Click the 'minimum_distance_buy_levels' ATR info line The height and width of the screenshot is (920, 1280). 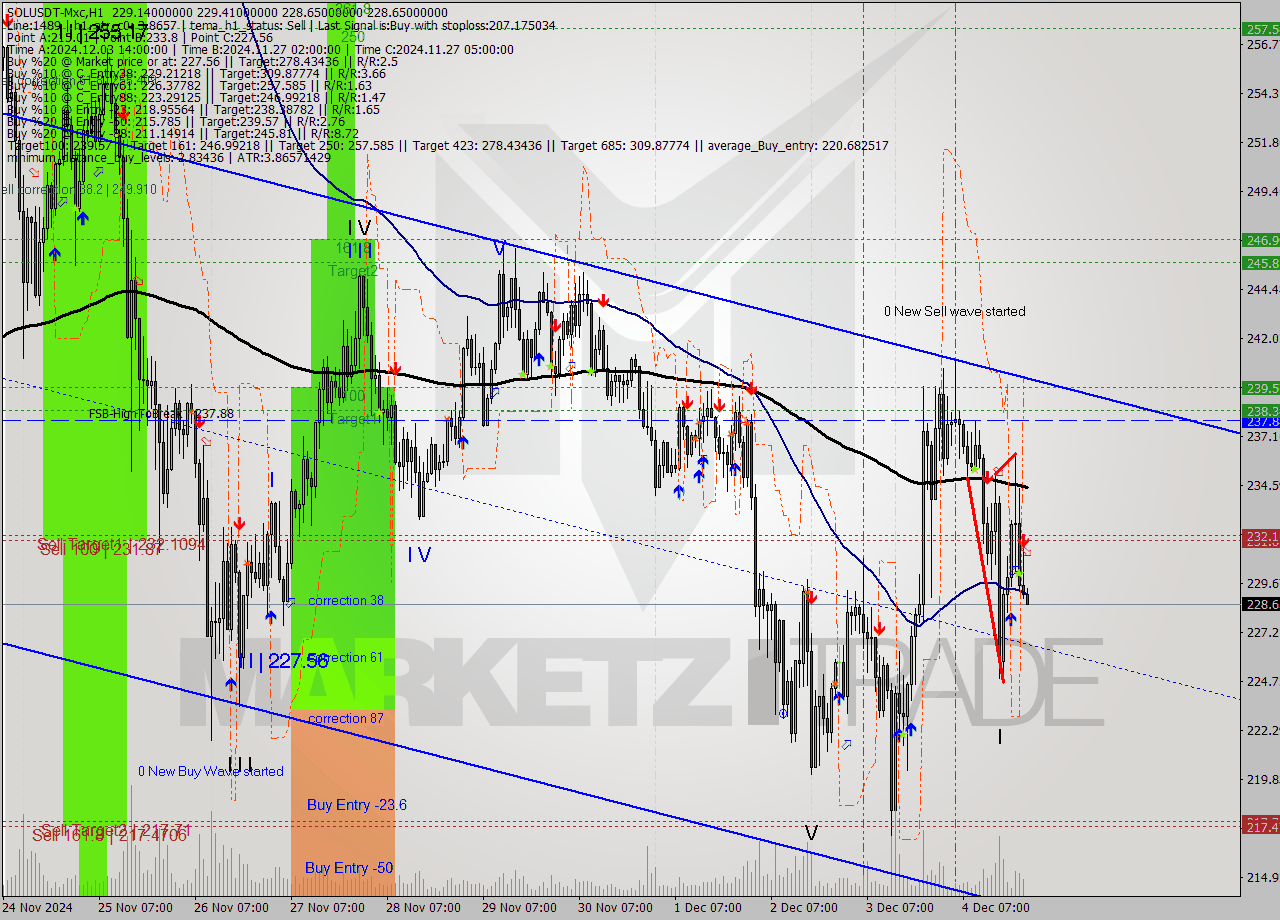click(168, 158)
